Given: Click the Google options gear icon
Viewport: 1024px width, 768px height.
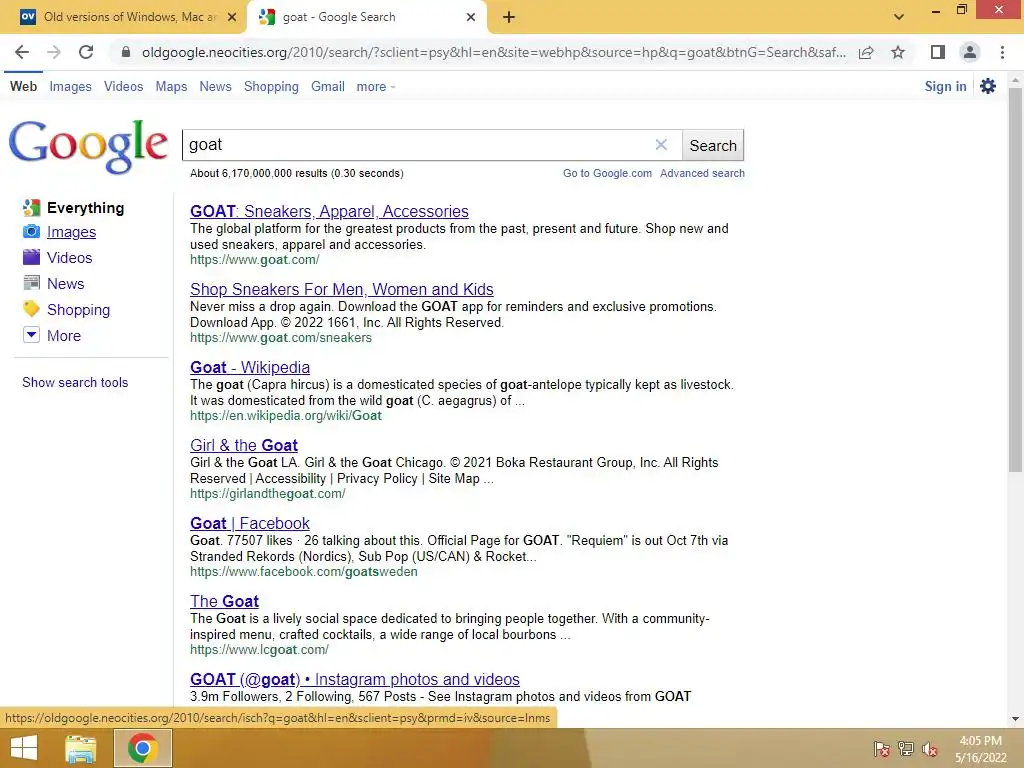Looking at the screenshot, I should click(x=987, y=86).
